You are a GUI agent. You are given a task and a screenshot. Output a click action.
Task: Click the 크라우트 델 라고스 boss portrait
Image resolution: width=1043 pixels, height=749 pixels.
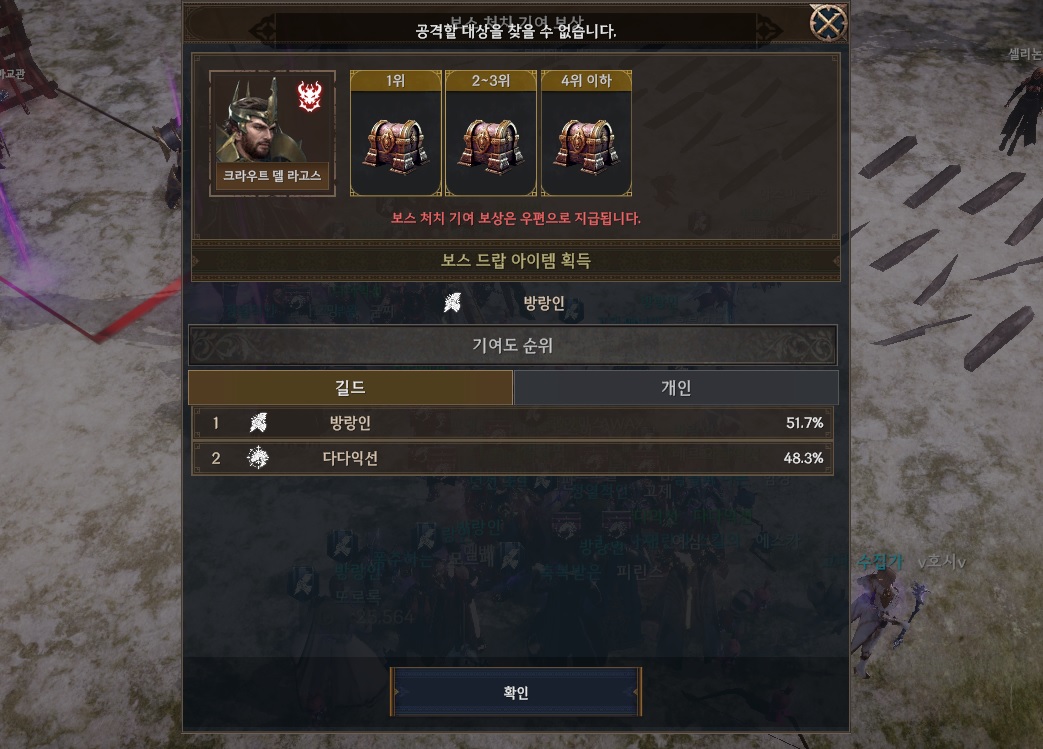click(272, 133)
